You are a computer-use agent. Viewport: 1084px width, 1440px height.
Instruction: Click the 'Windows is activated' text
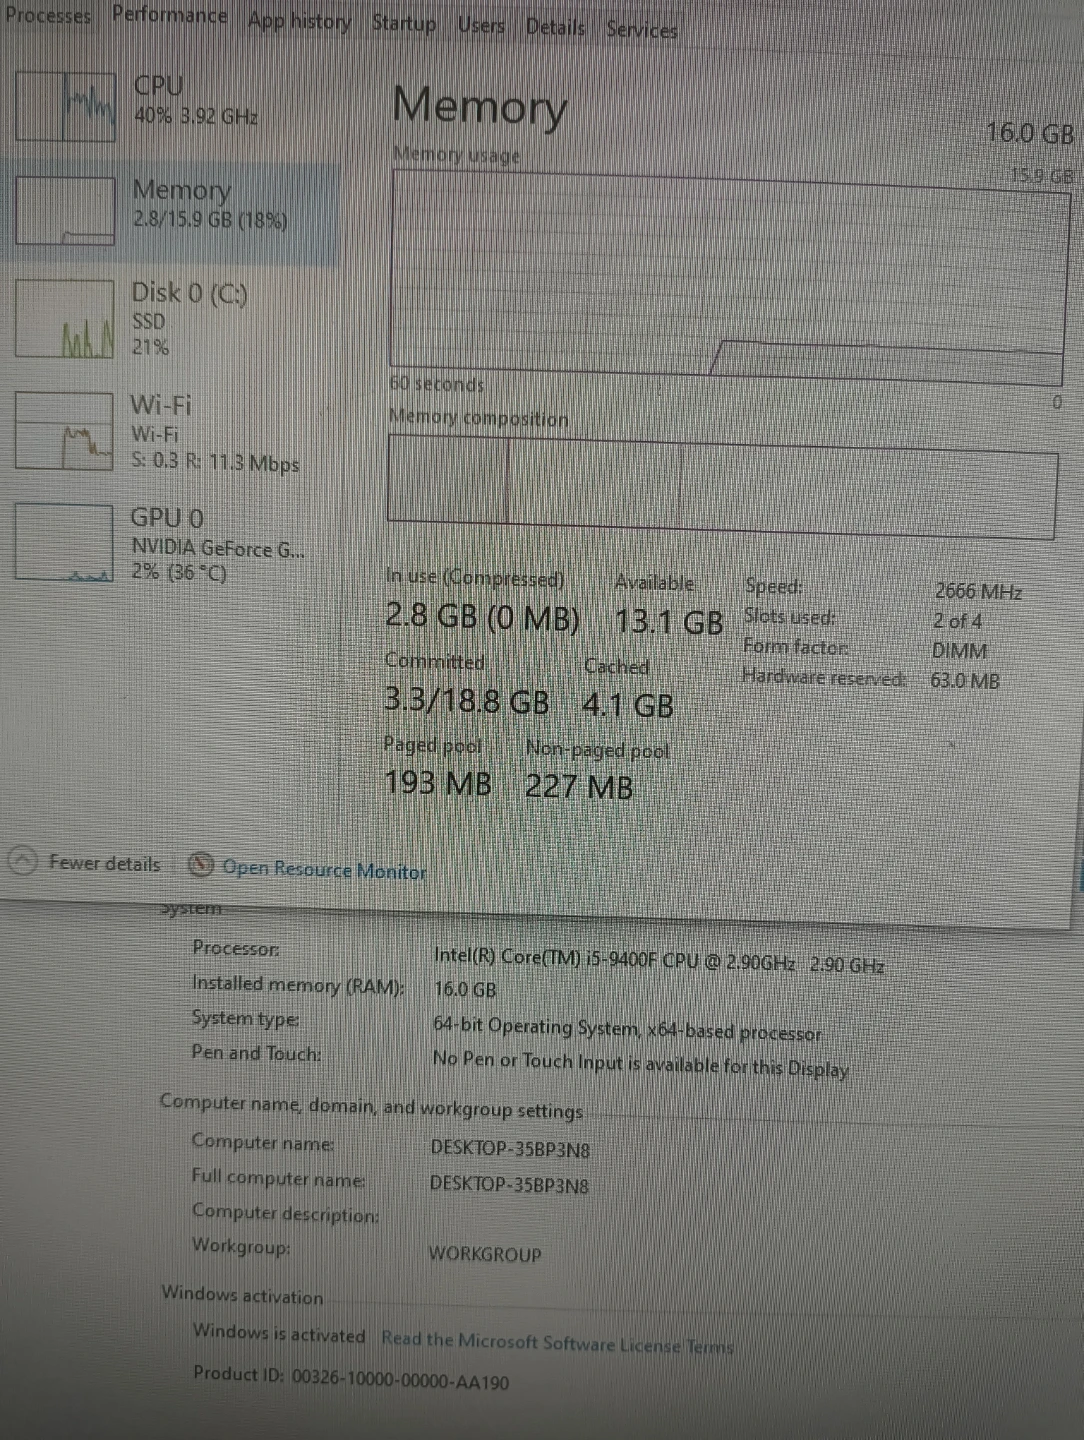pos(279,1333)
